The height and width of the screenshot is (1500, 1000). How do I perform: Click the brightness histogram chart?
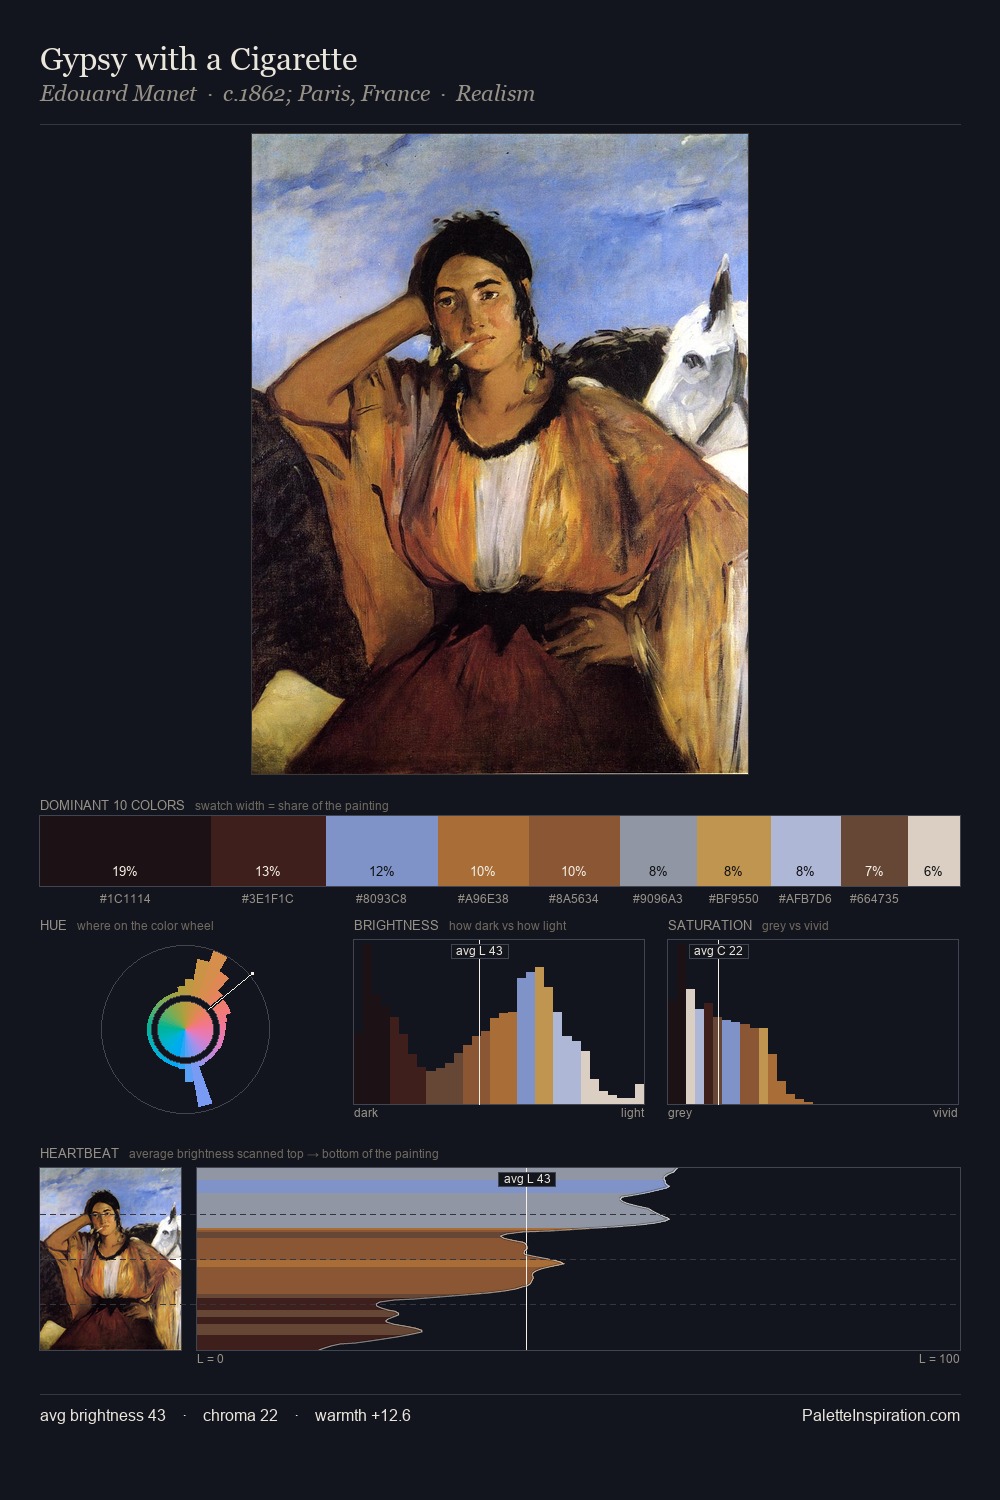click(499, 1022)
